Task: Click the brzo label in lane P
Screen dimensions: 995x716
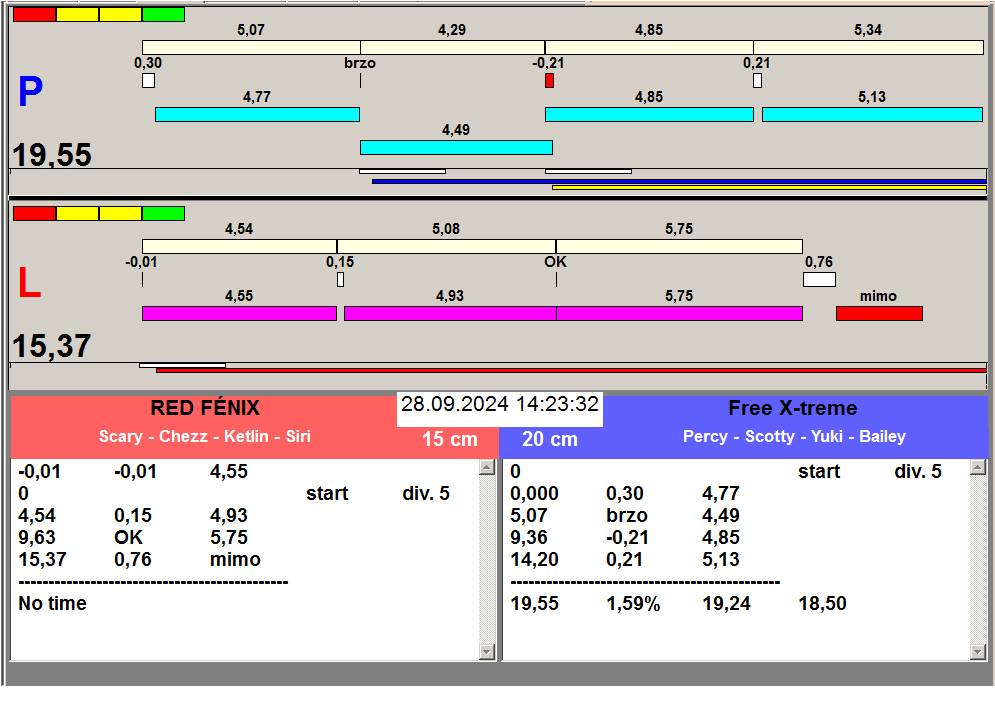Action: [x=360, y=63]
